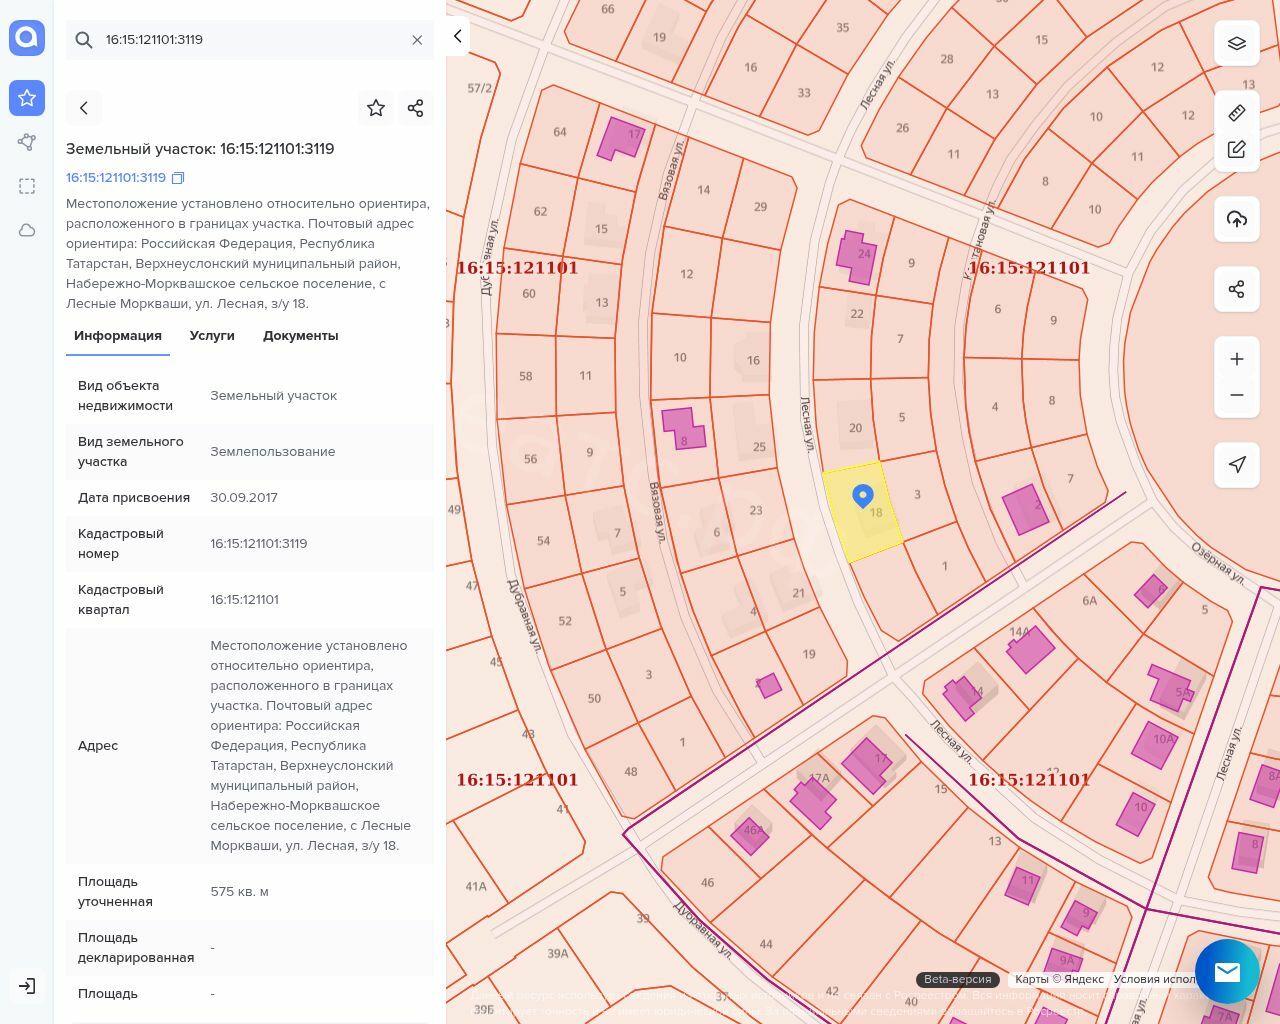Copy cadastral number 16:15:121101:3119
Image resolution: width=1280 pixels, height=1024 pixels.
179,178
